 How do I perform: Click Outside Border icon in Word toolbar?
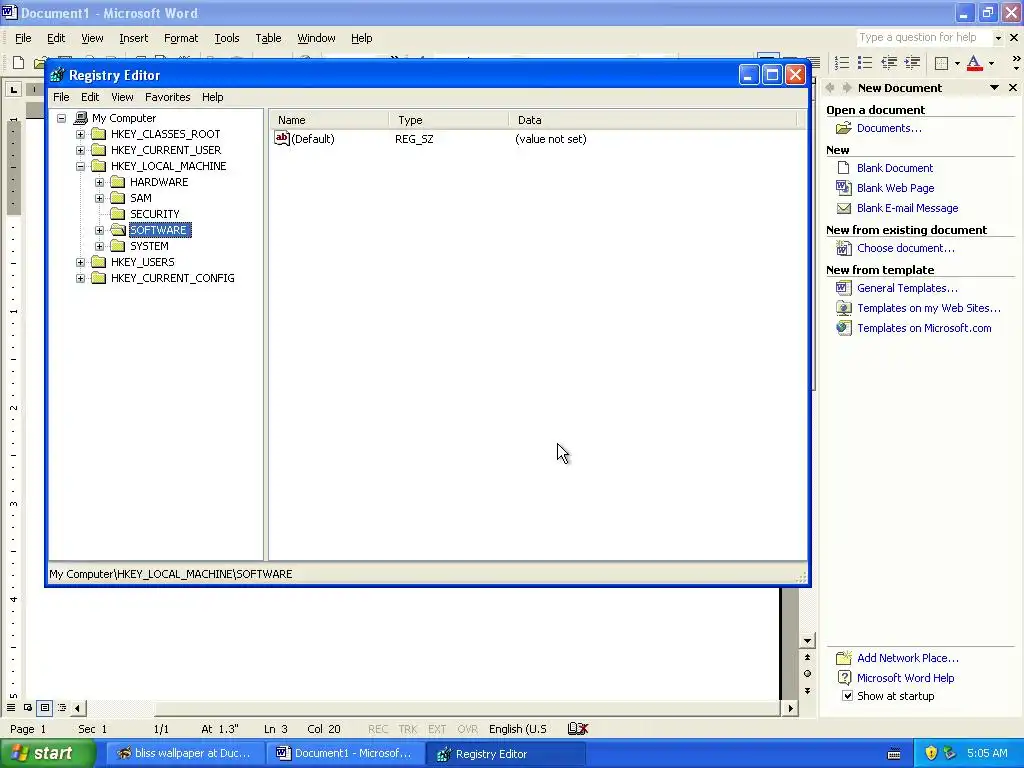942,63
